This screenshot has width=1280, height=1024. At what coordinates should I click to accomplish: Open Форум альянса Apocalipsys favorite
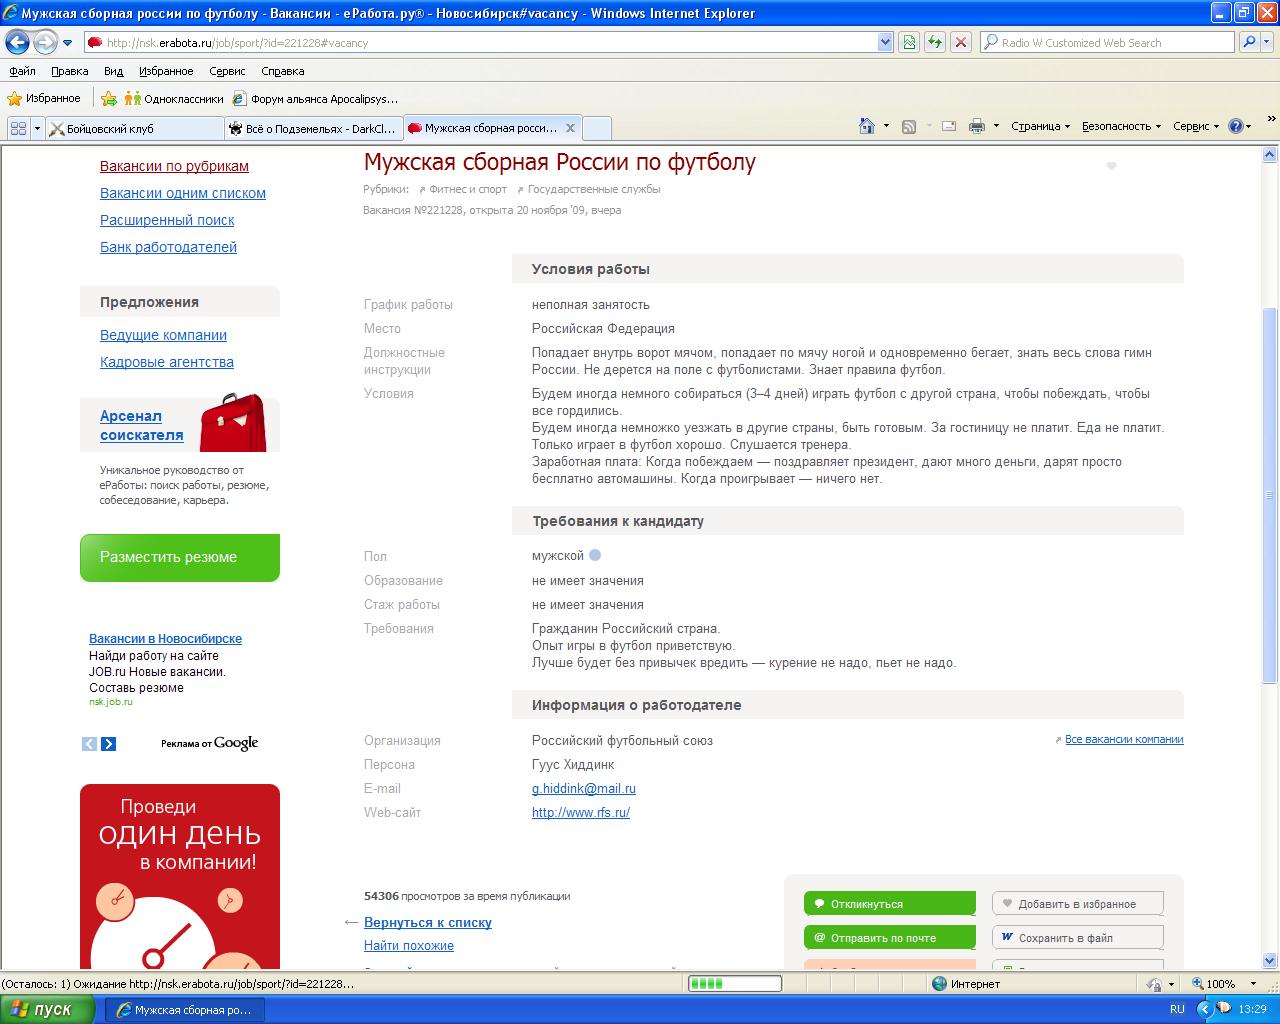point(315,98)
